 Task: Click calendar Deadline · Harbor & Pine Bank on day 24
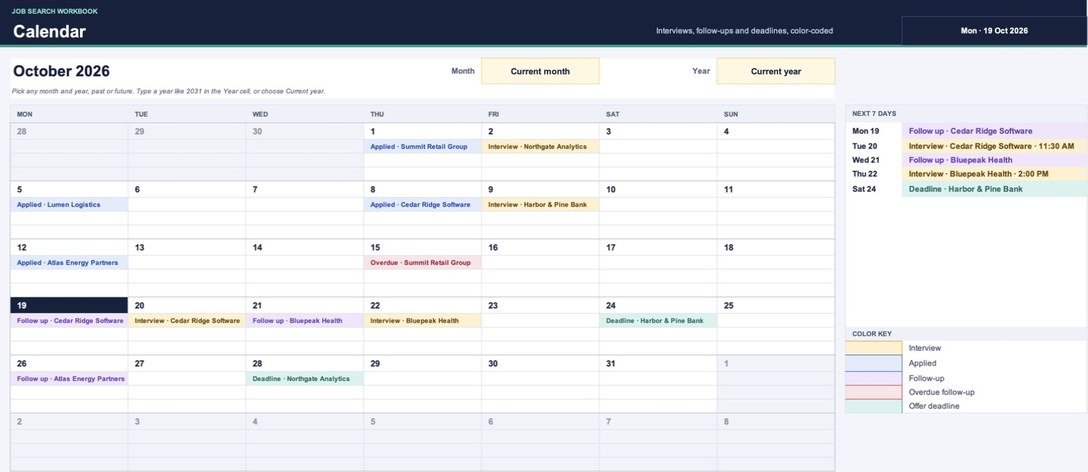(658, 321)
